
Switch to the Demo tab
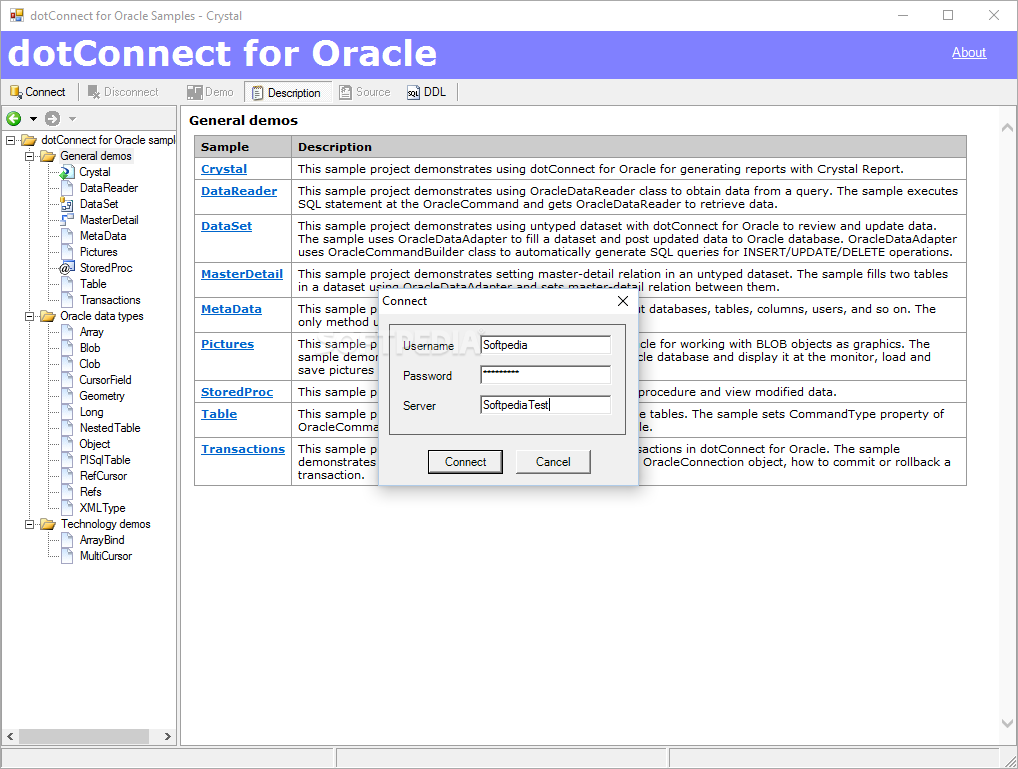210,92
